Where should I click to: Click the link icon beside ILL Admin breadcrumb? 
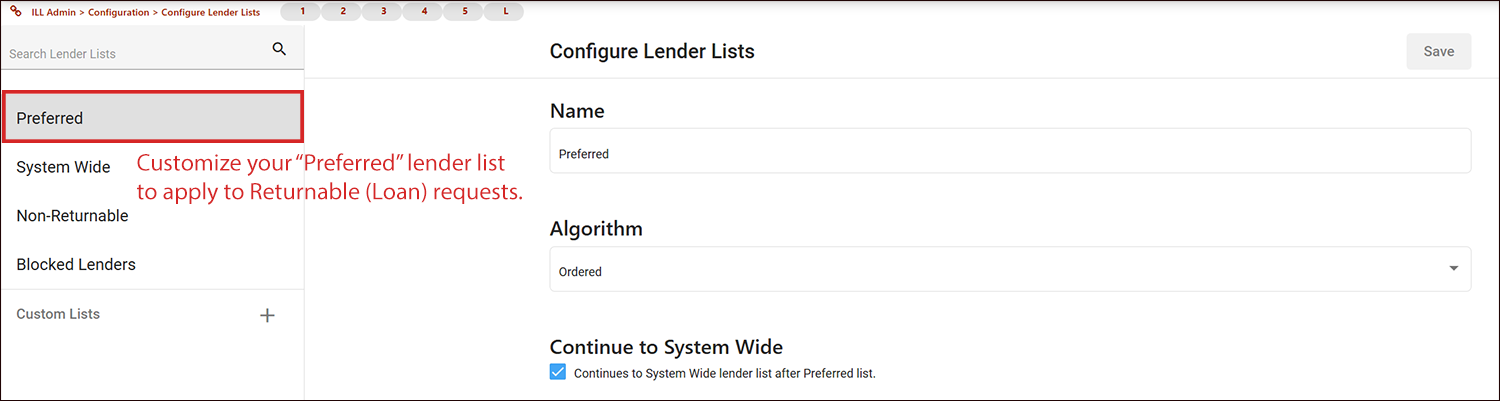16,12
